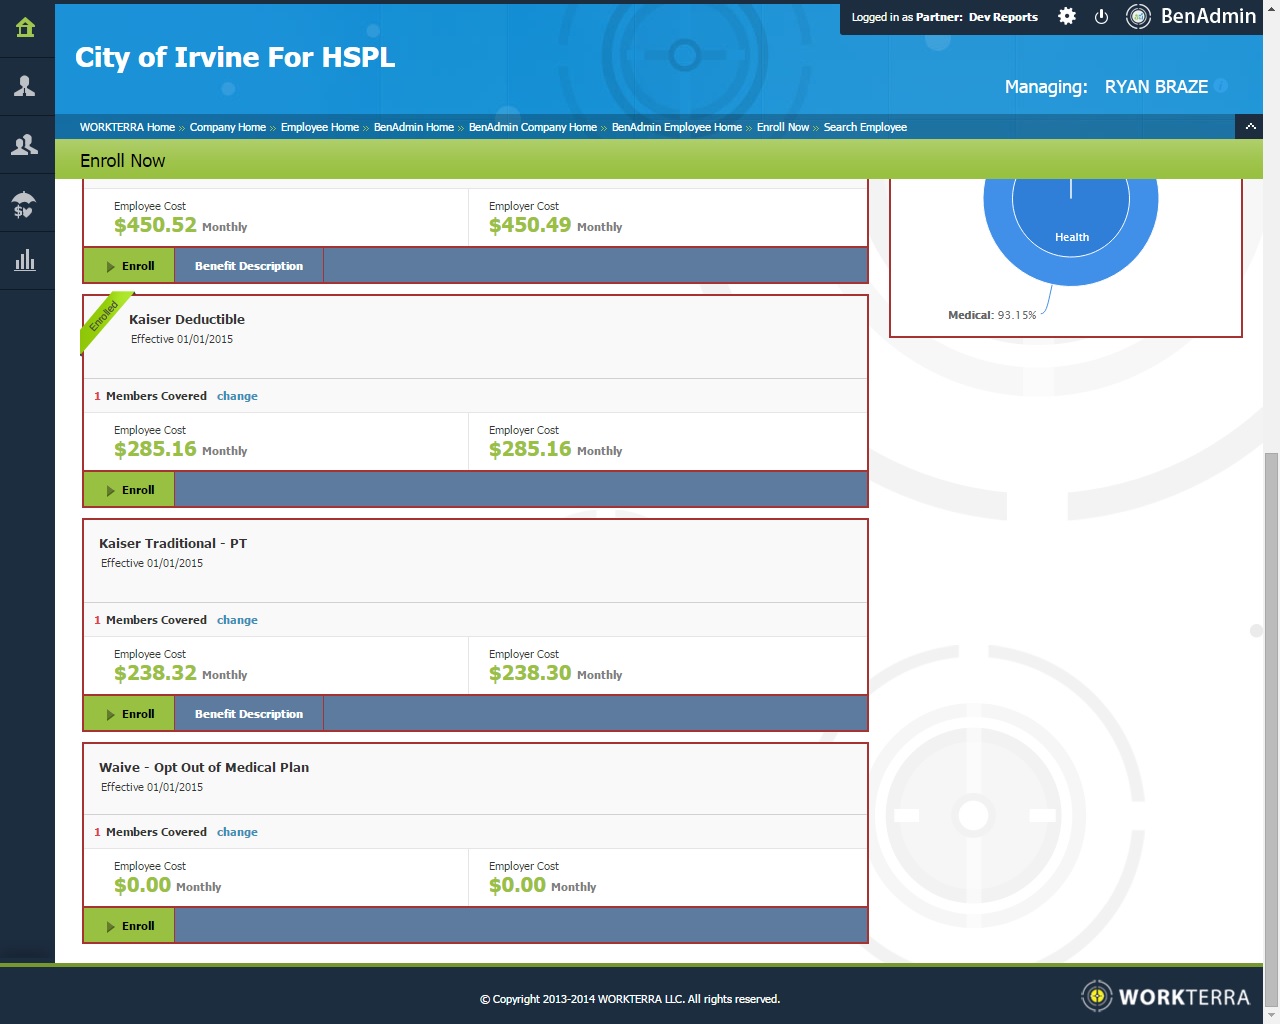Image resolution: width=1280 pixels, height=1024 pixels.
Task: Open the settings gear icon
Action: 1067,17
